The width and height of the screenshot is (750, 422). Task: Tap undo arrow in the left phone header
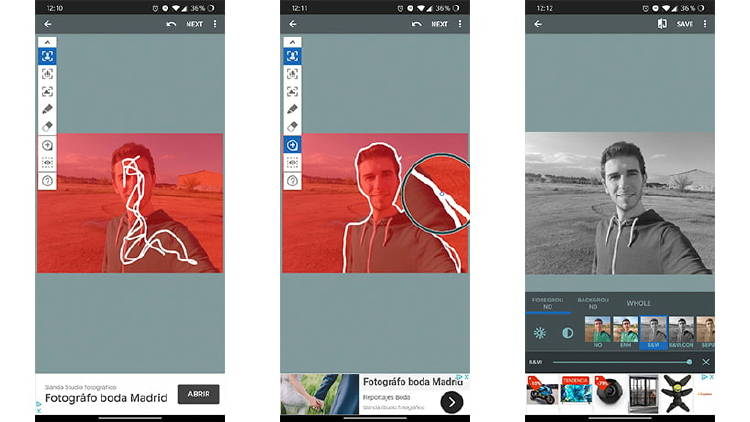tap(171, 23)
